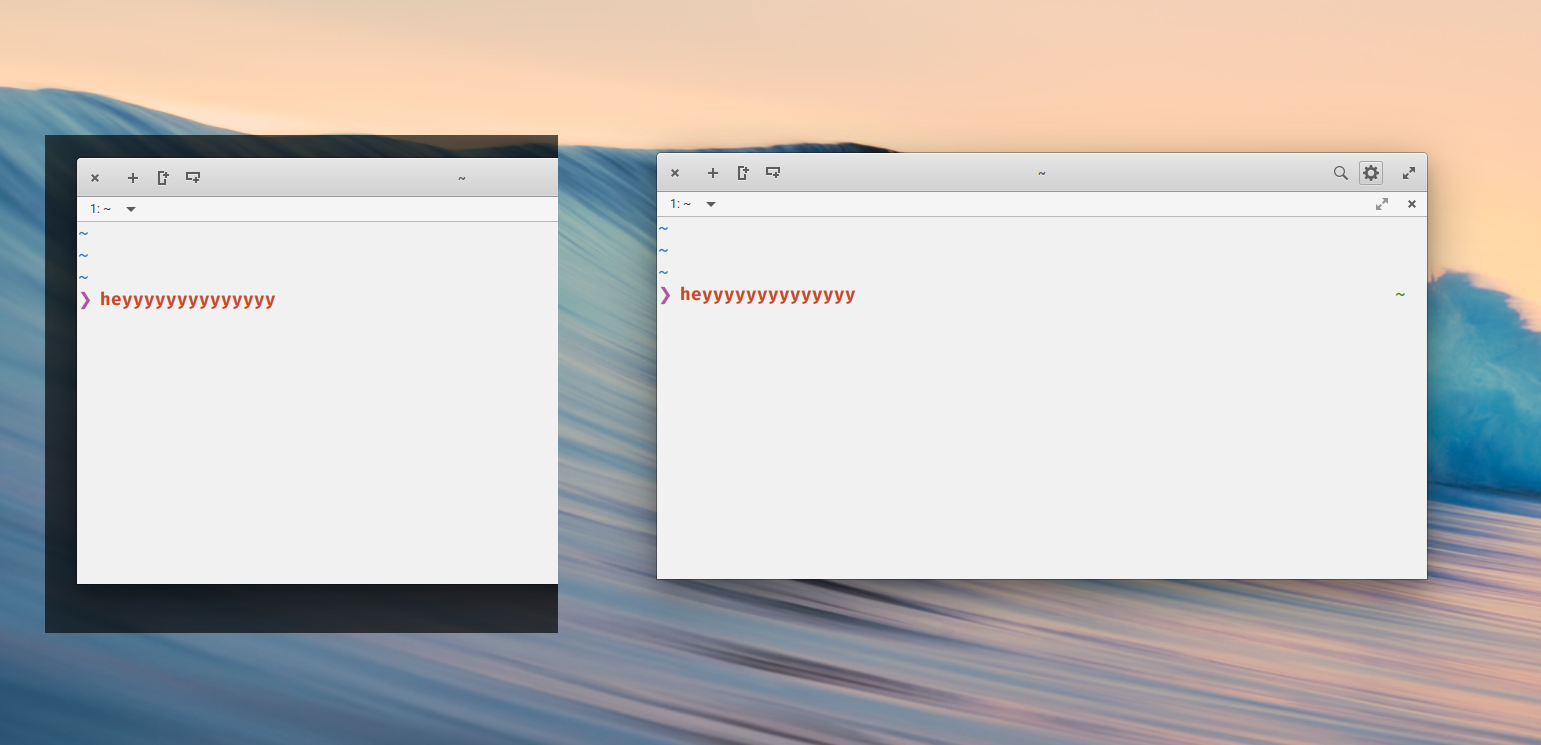Add a new session in the left window

[x=133, y=178]
